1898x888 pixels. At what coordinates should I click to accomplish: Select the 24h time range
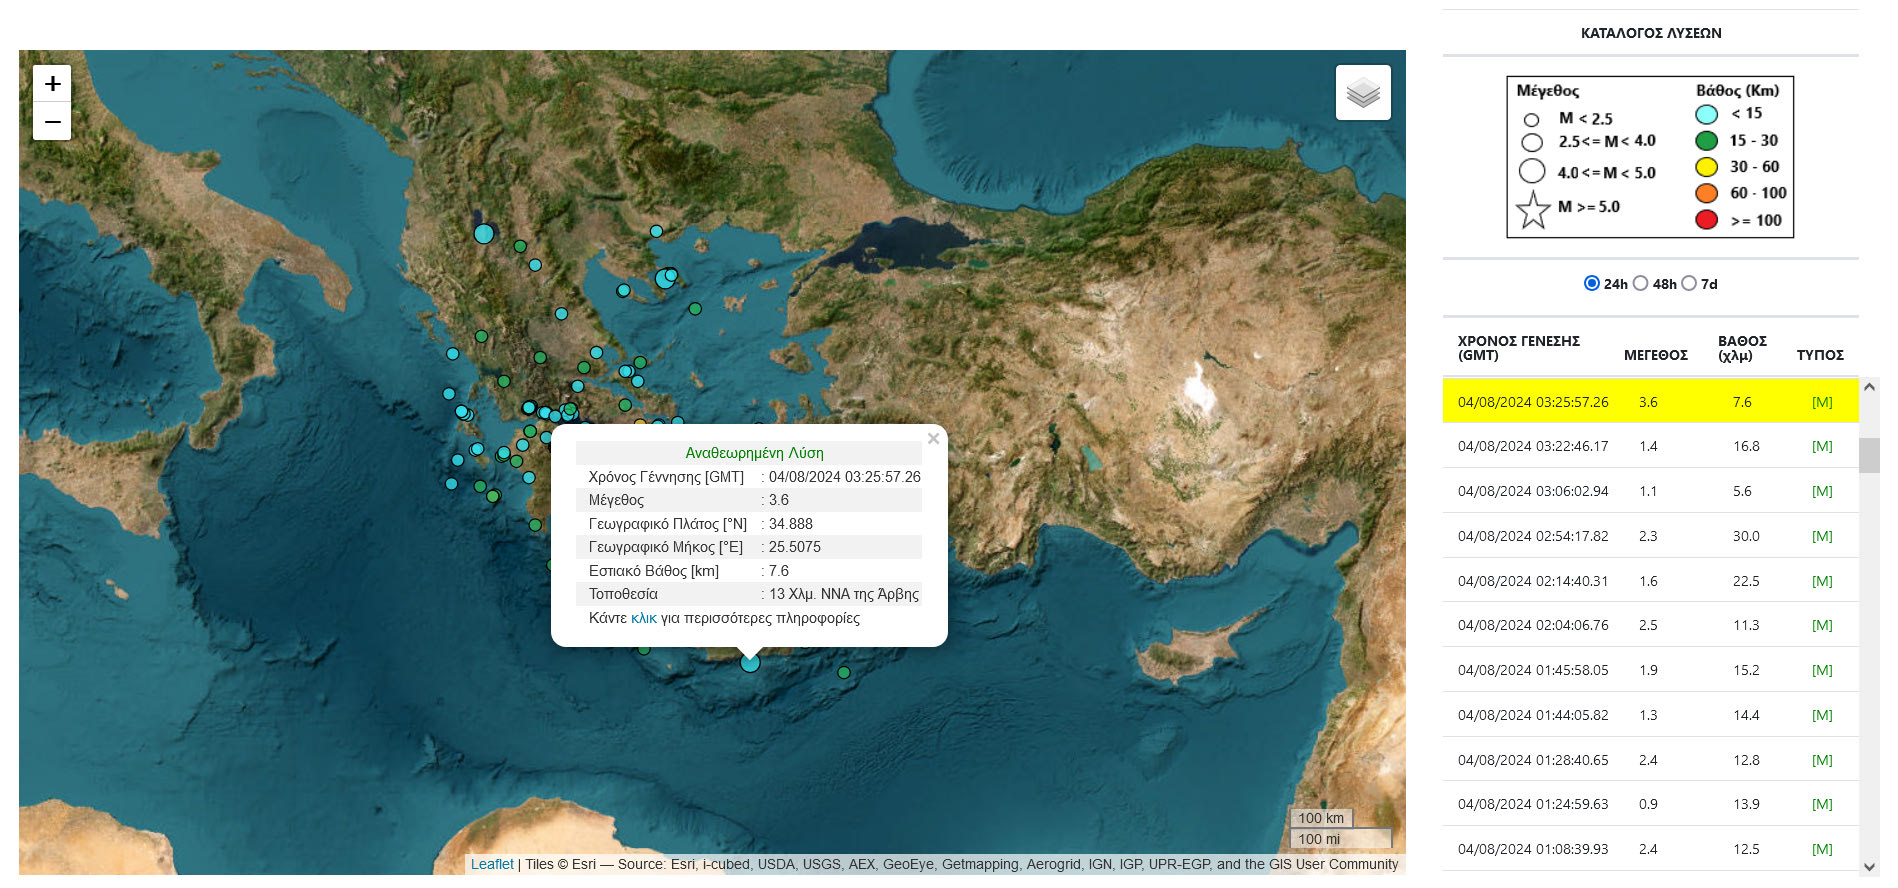point(1592,284)
